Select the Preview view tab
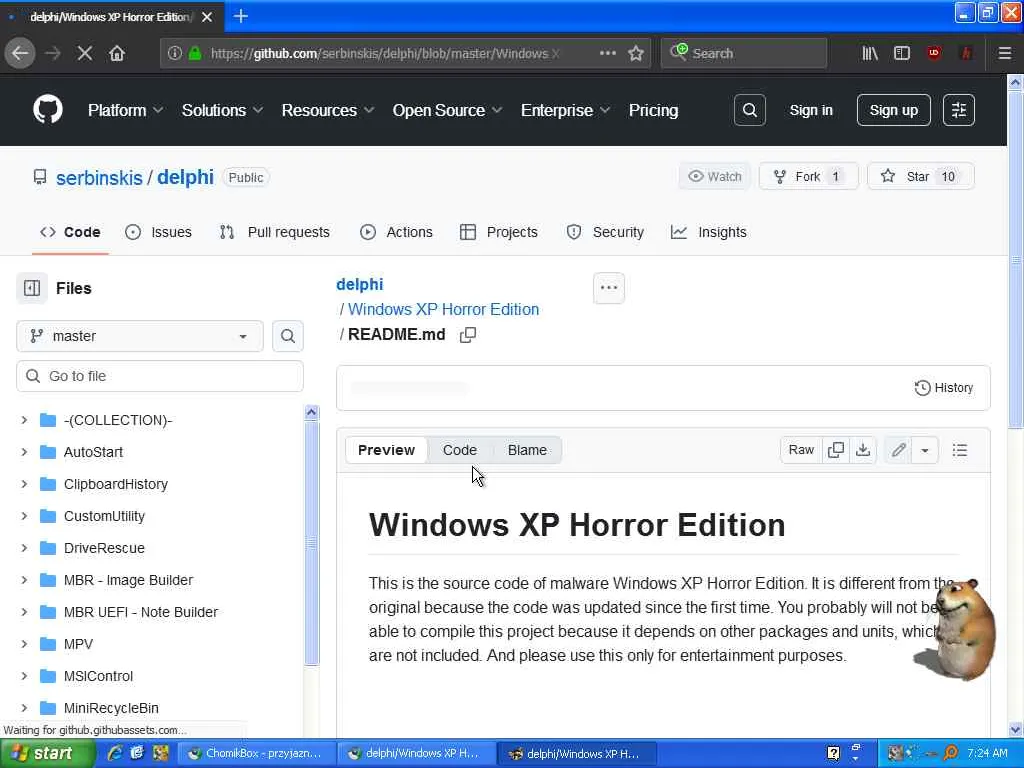 [386, 450]
